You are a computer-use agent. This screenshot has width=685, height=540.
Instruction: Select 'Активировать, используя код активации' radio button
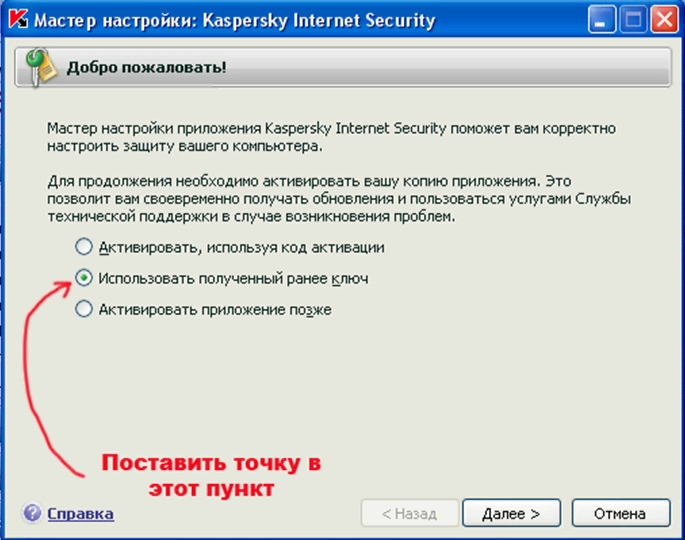click(84, 247)
